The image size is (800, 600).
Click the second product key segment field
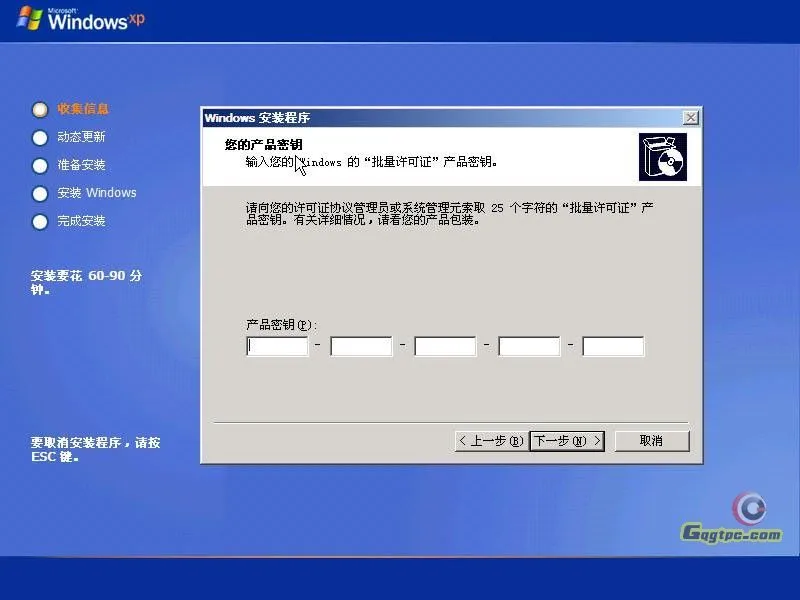pos(361,345)
